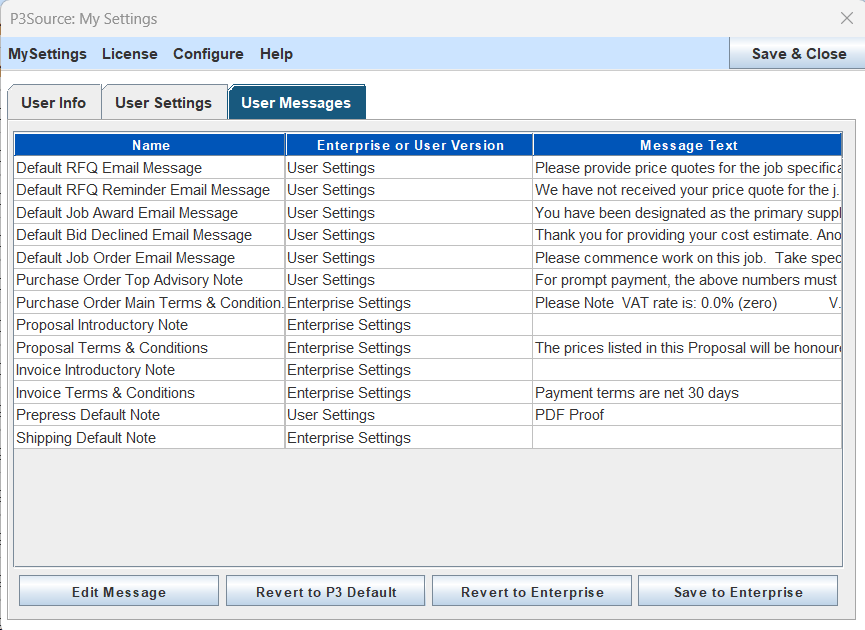
Task: Click Save to Enterprise
Action: pos(737,590)
